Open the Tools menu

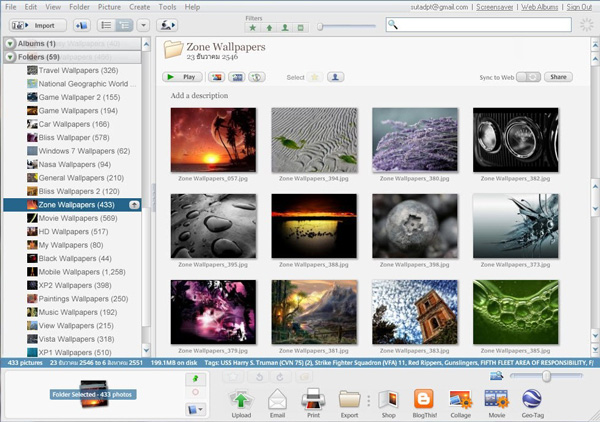click(167, 7)
